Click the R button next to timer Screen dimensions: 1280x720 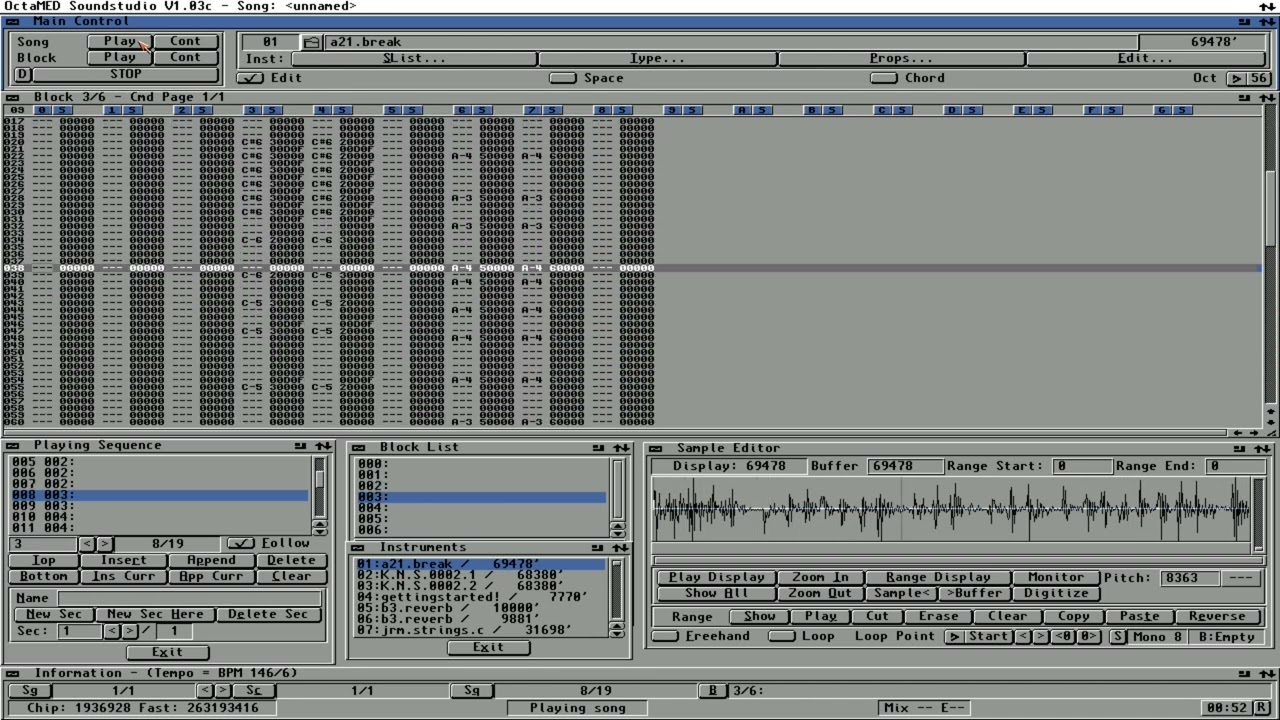(x=1263, y=708)
